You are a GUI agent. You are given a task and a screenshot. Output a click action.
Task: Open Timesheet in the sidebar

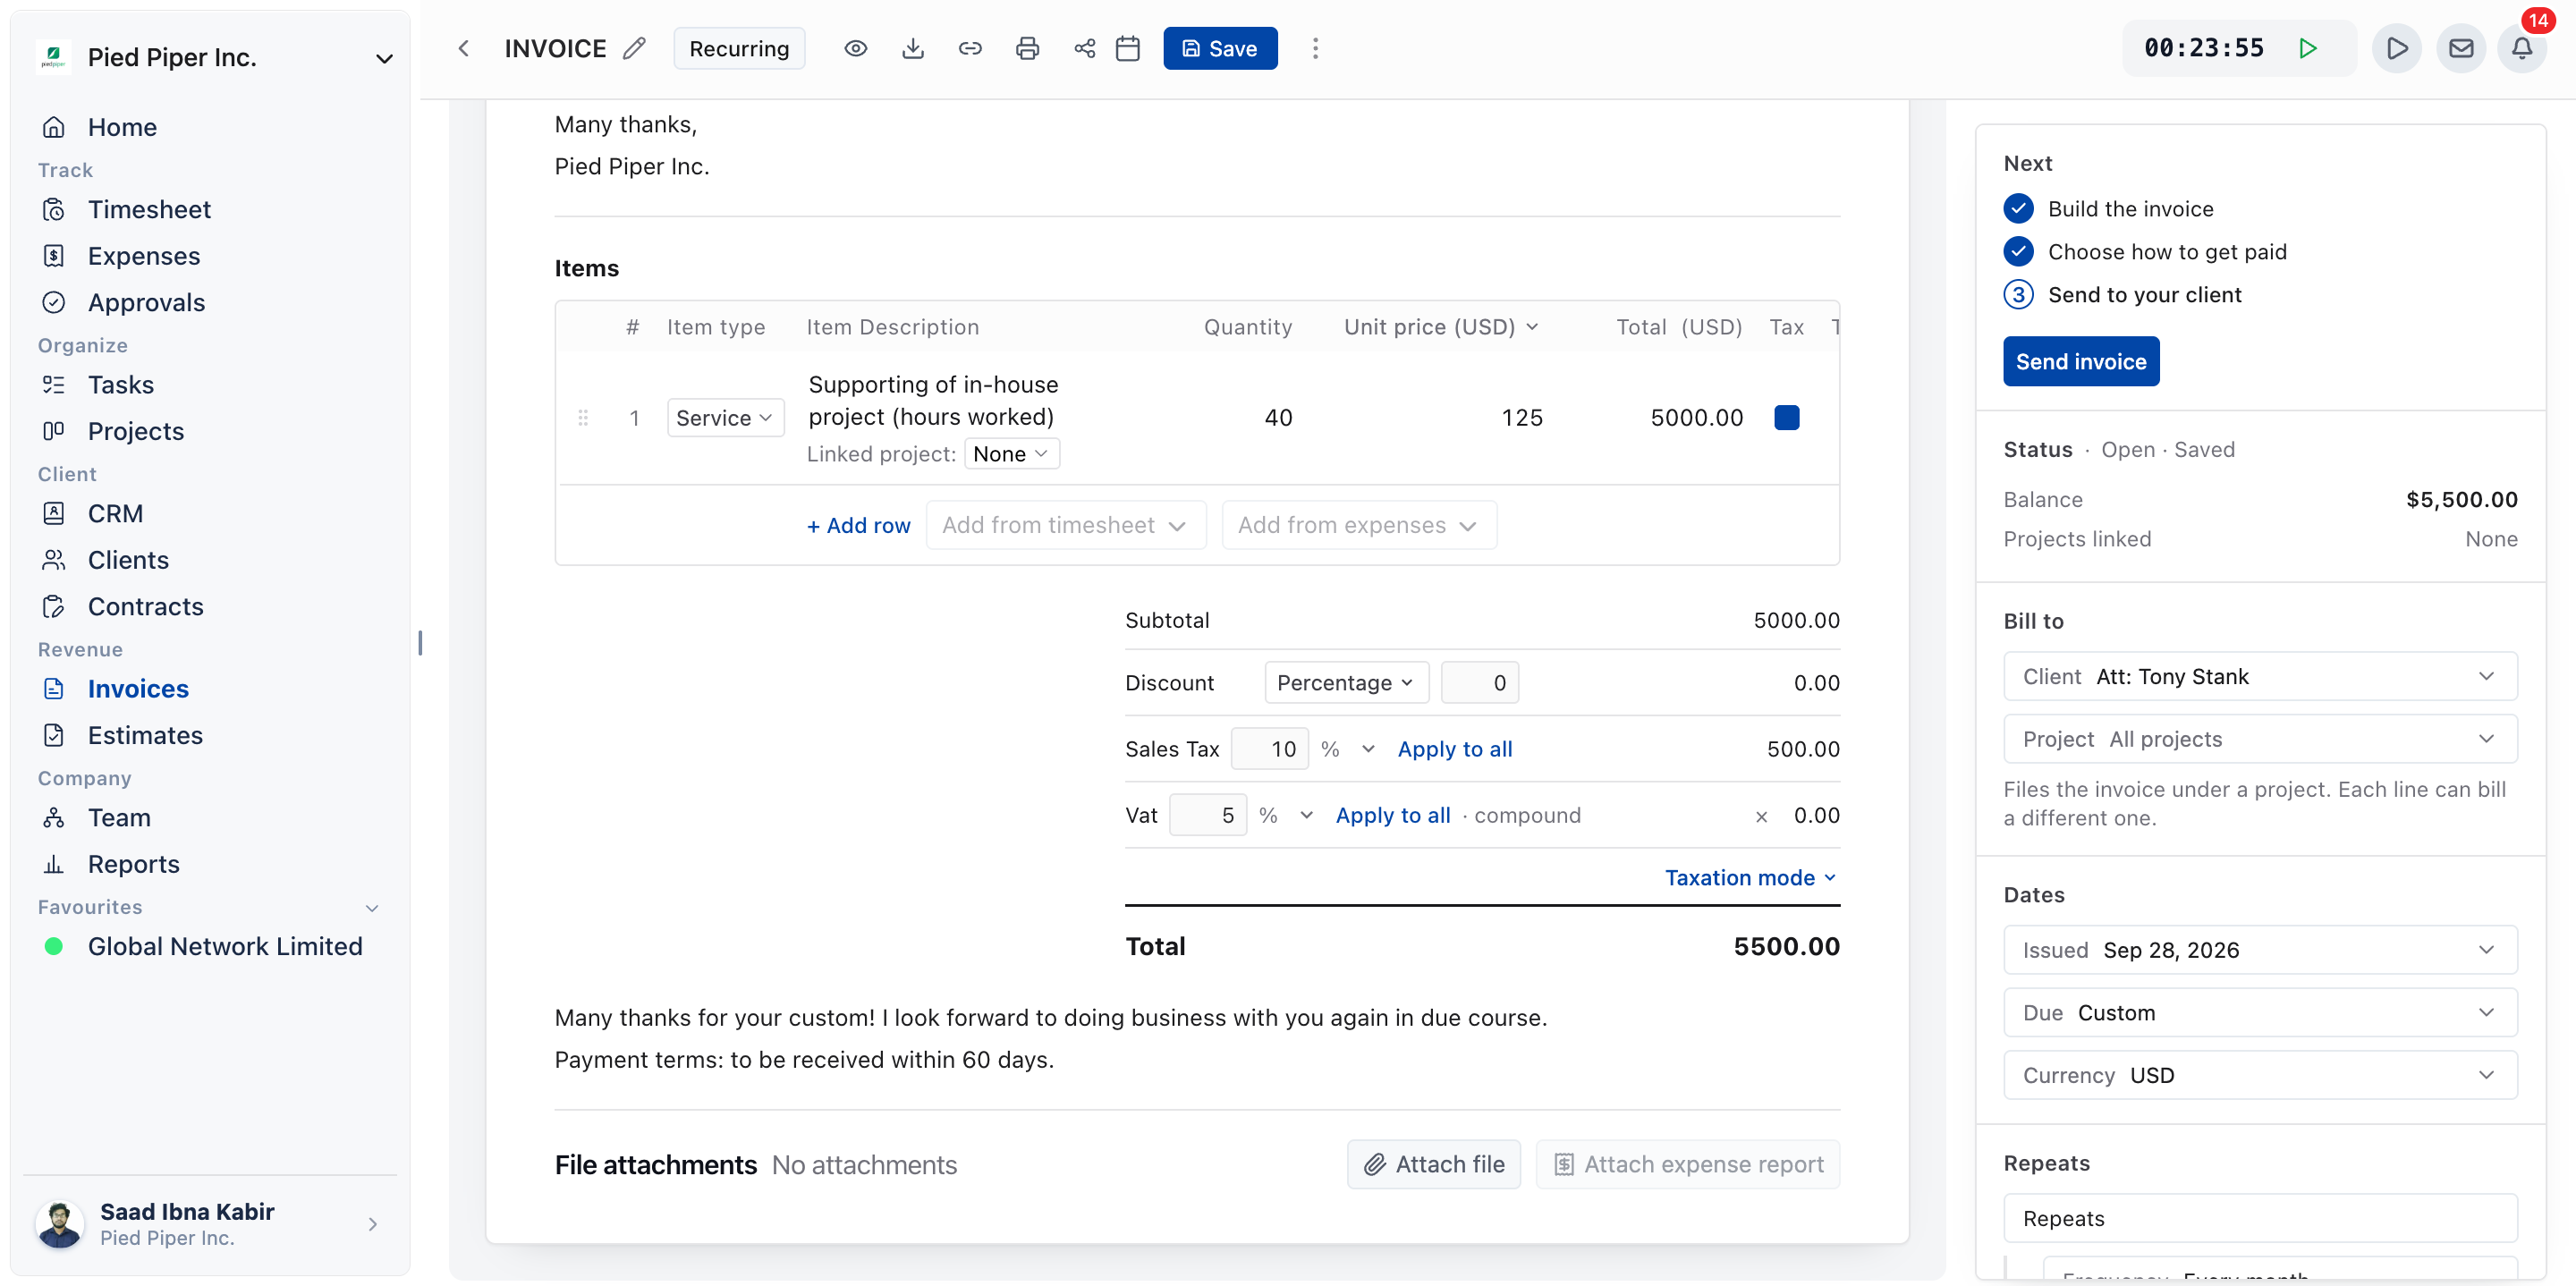(x=149, y=209)
